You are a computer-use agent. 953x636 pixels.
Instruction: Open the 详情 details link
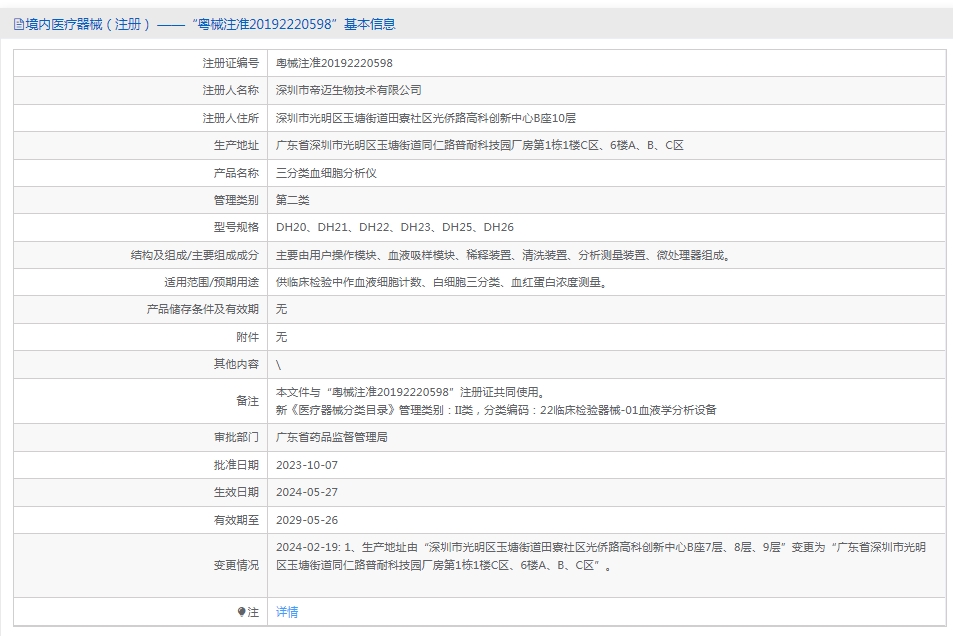(287, 612)
